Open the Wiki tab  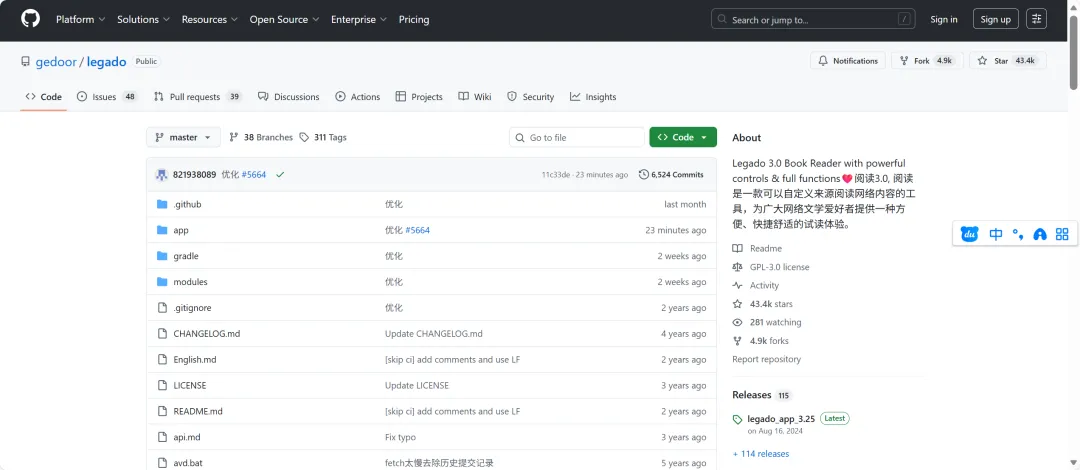[x=475, y=96]
